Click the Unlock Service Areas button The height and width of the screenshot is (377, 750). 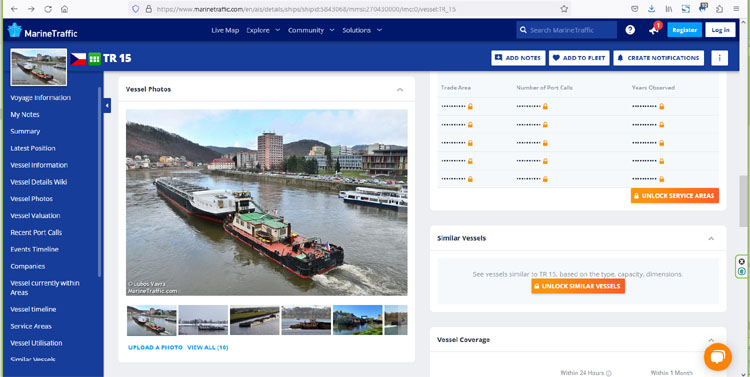coord(674,196)
